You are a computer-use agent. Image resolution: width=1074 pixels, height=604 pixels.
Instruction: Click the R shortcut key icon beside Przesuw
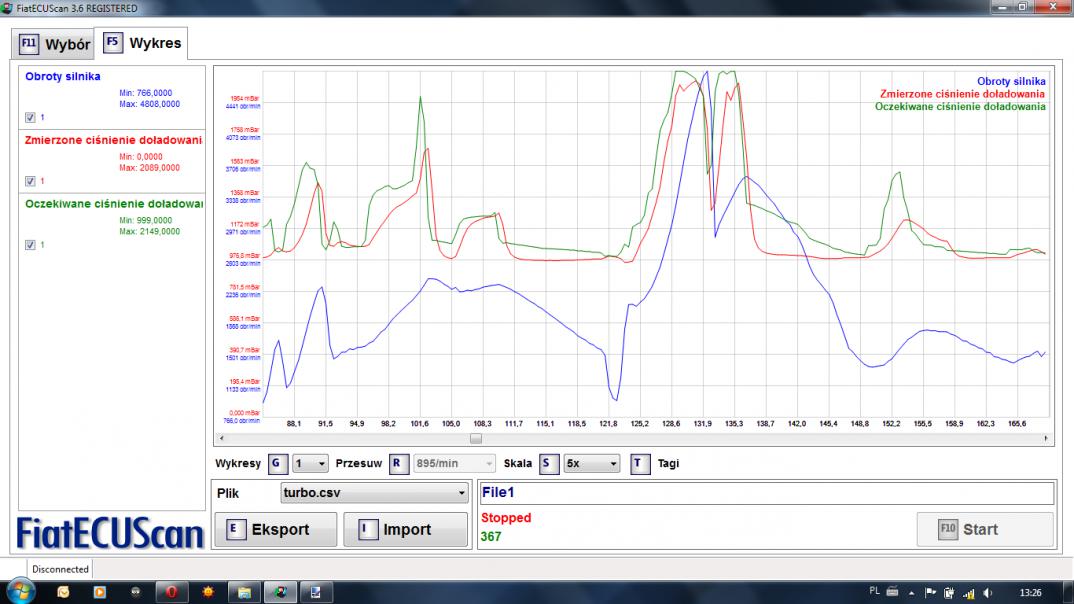[x=397, y=464]
